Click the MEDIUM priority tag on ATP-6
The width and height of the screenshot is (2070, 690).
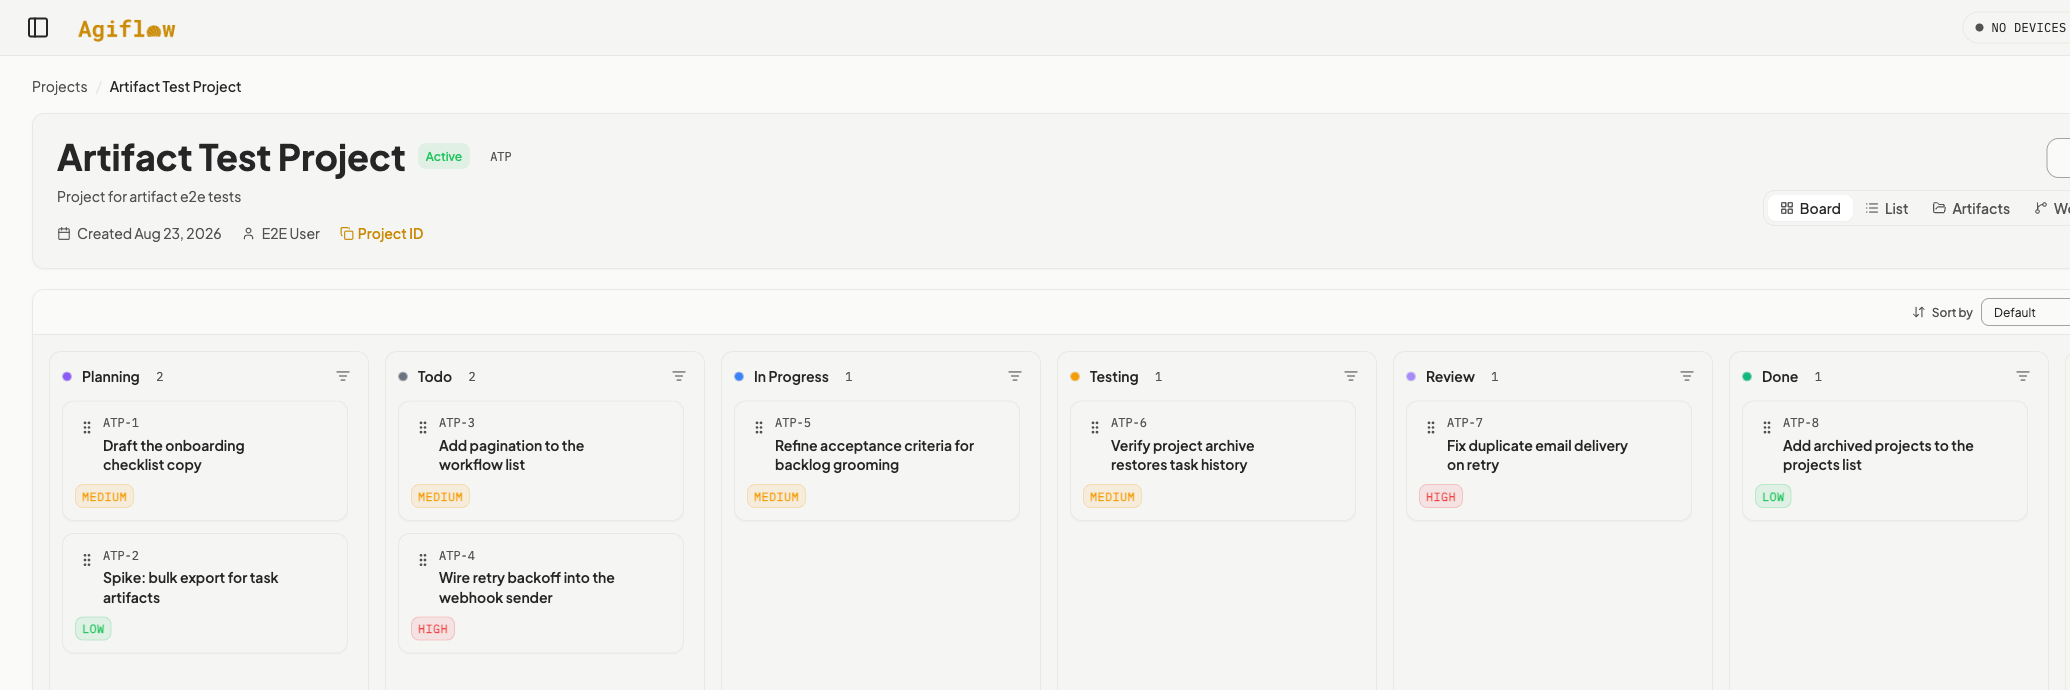pos(1112,497)
